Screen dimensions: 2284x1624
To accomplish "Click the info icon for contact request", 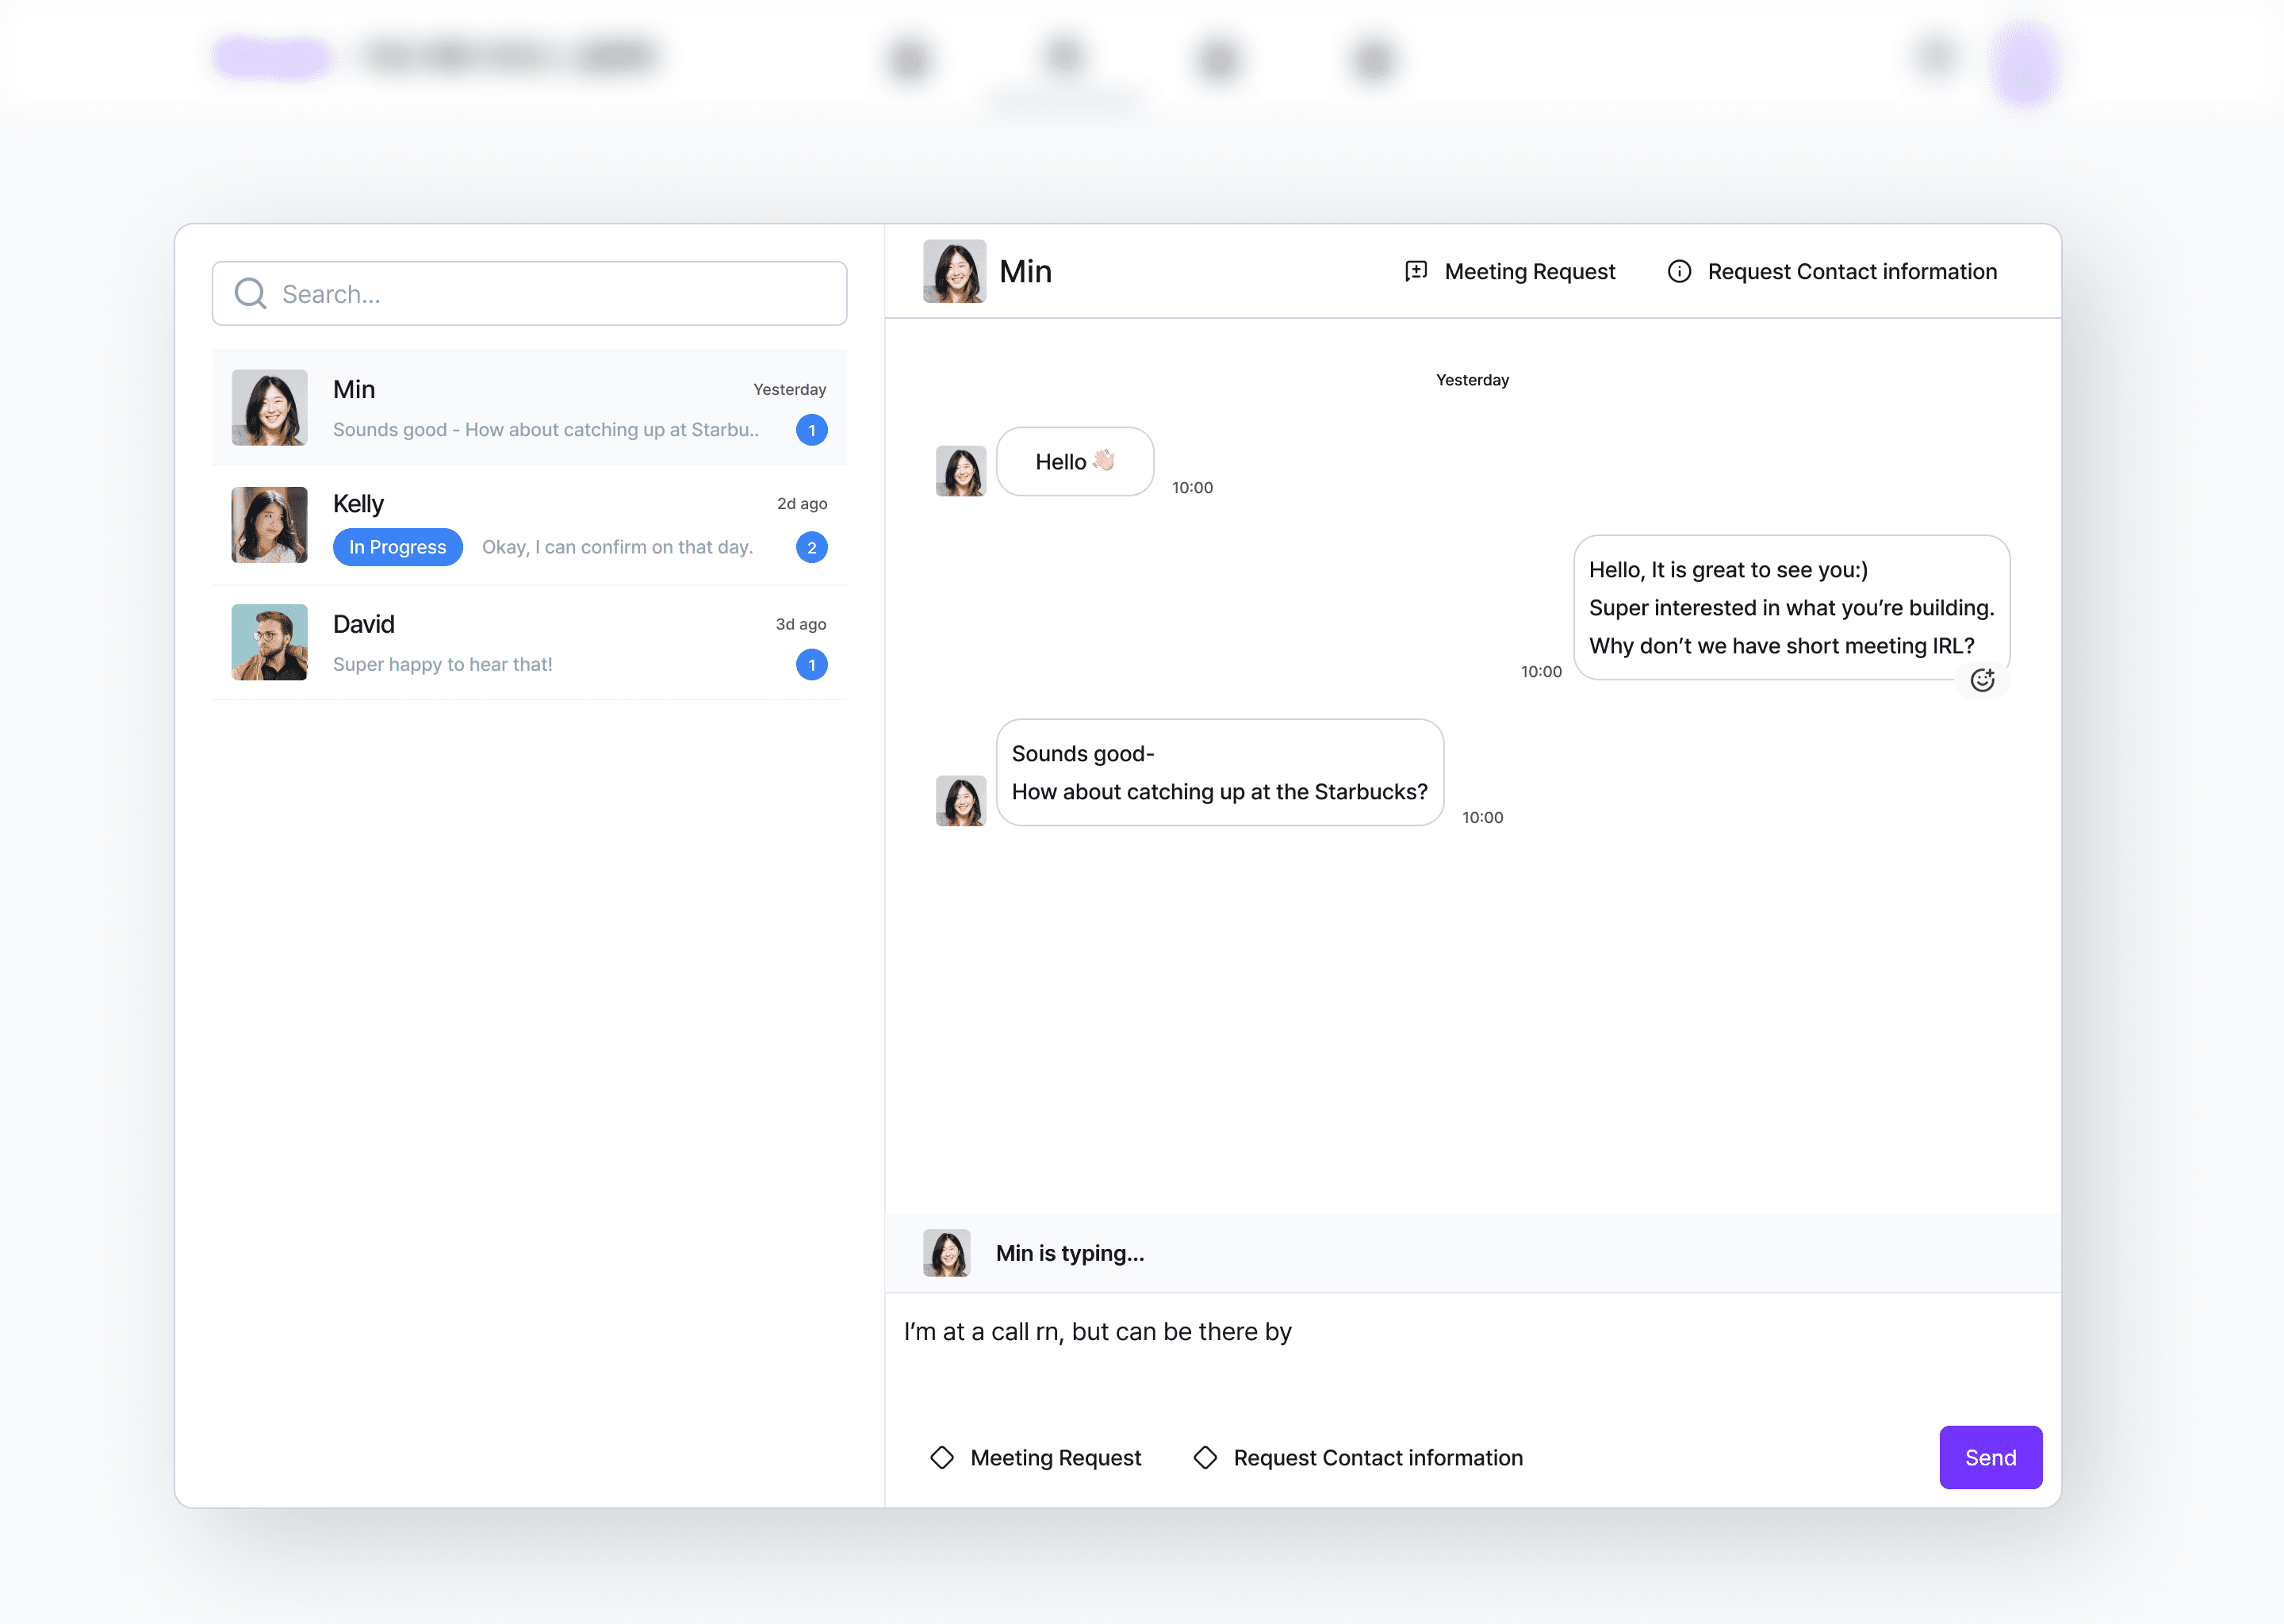I will point(1679,271).
